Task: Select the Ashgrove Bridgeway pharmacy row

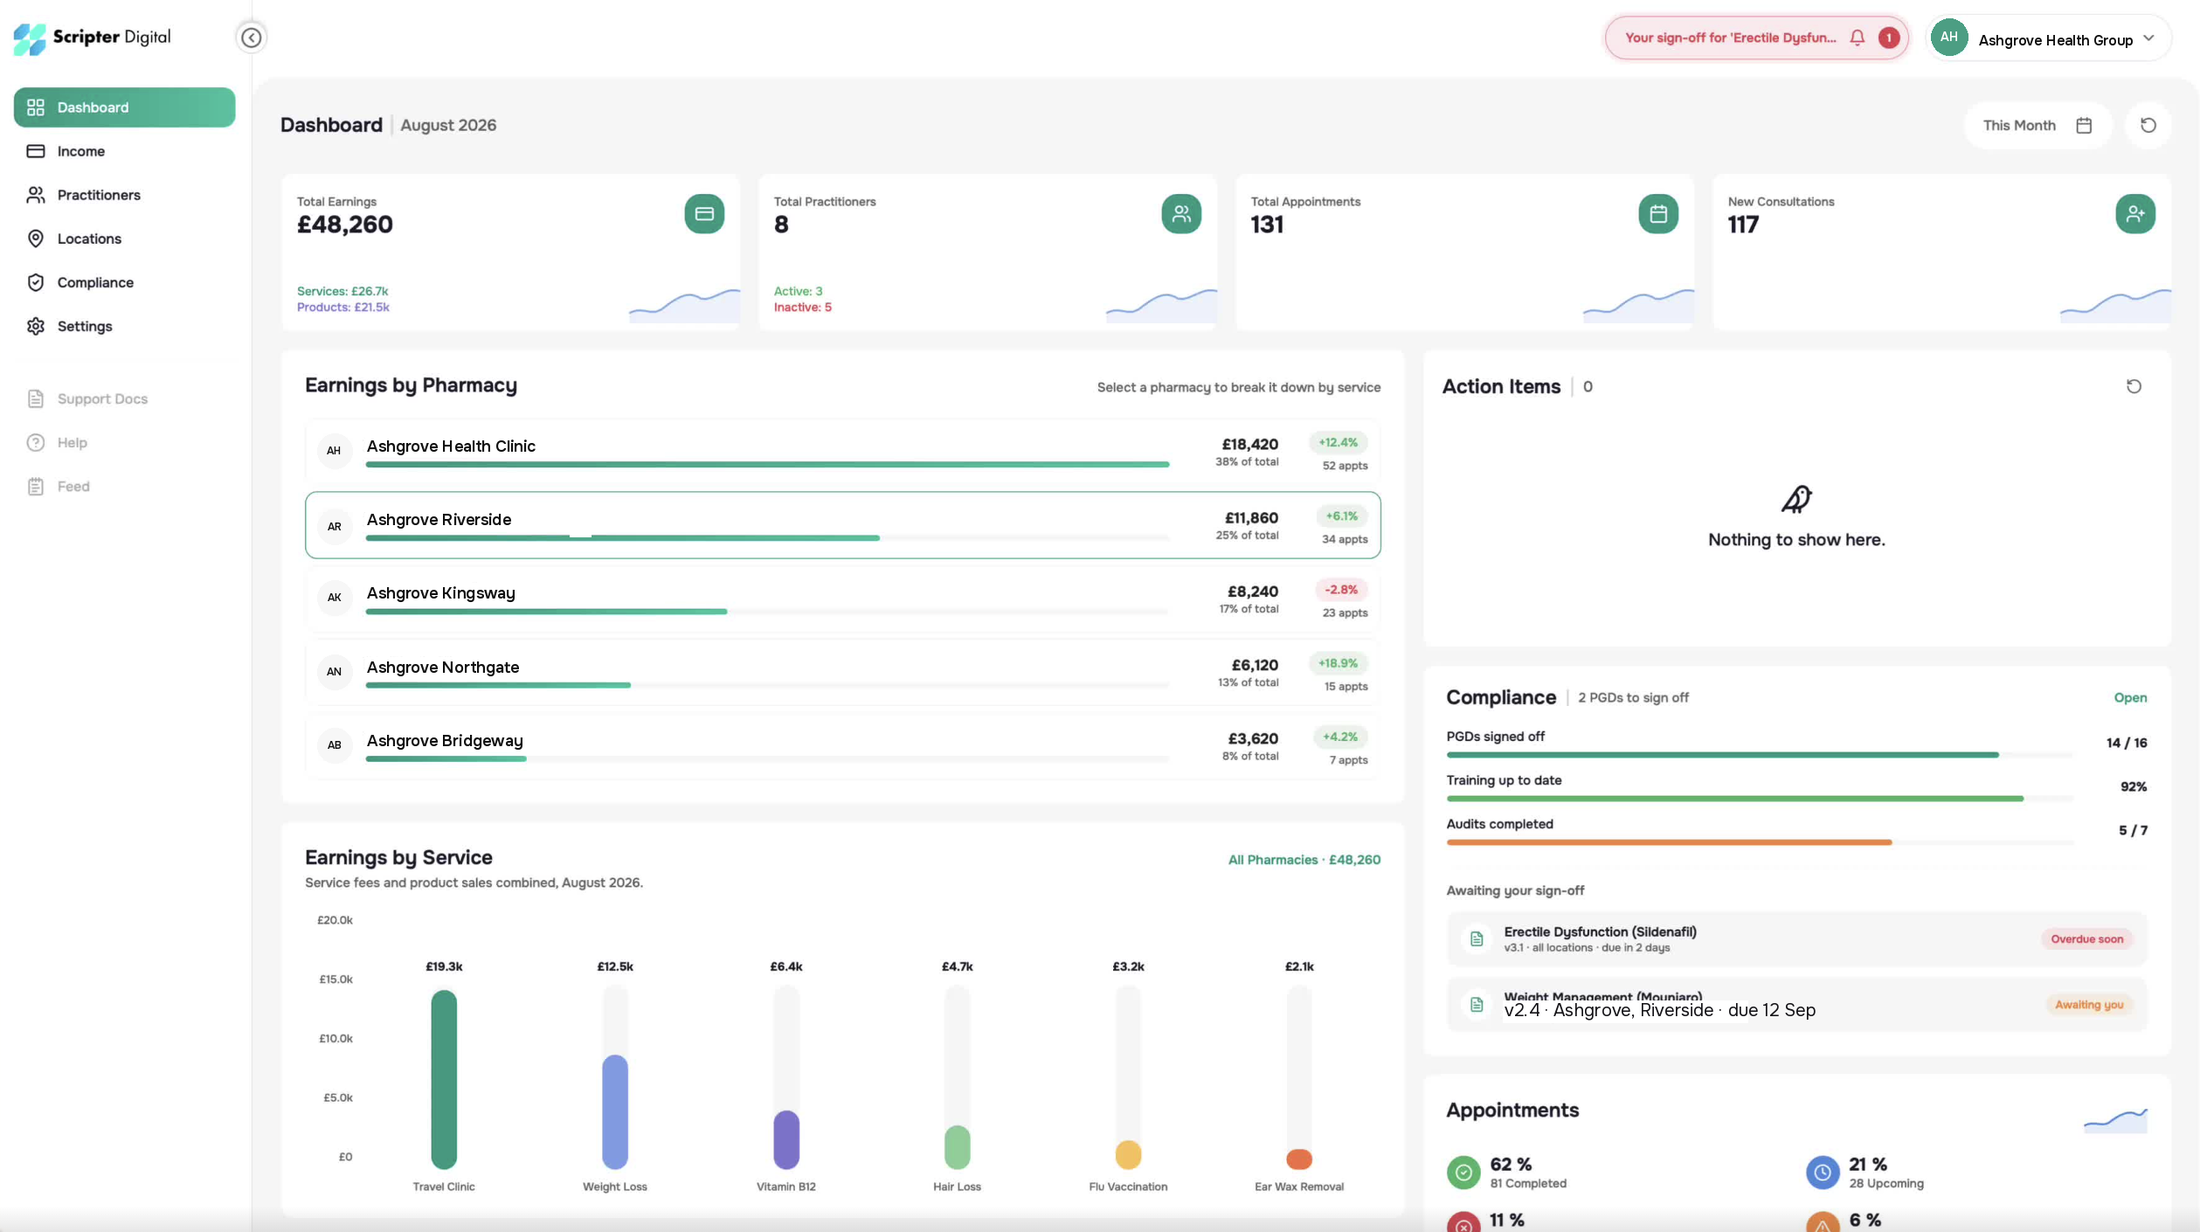Action: [842, 746]
